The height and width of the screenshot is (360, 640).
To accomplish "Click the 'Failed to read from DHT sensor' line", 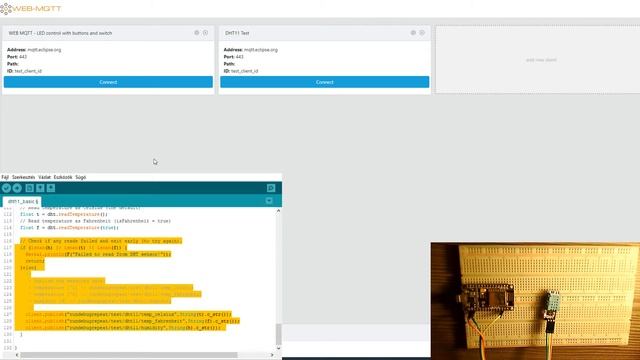I will (98, 254).
